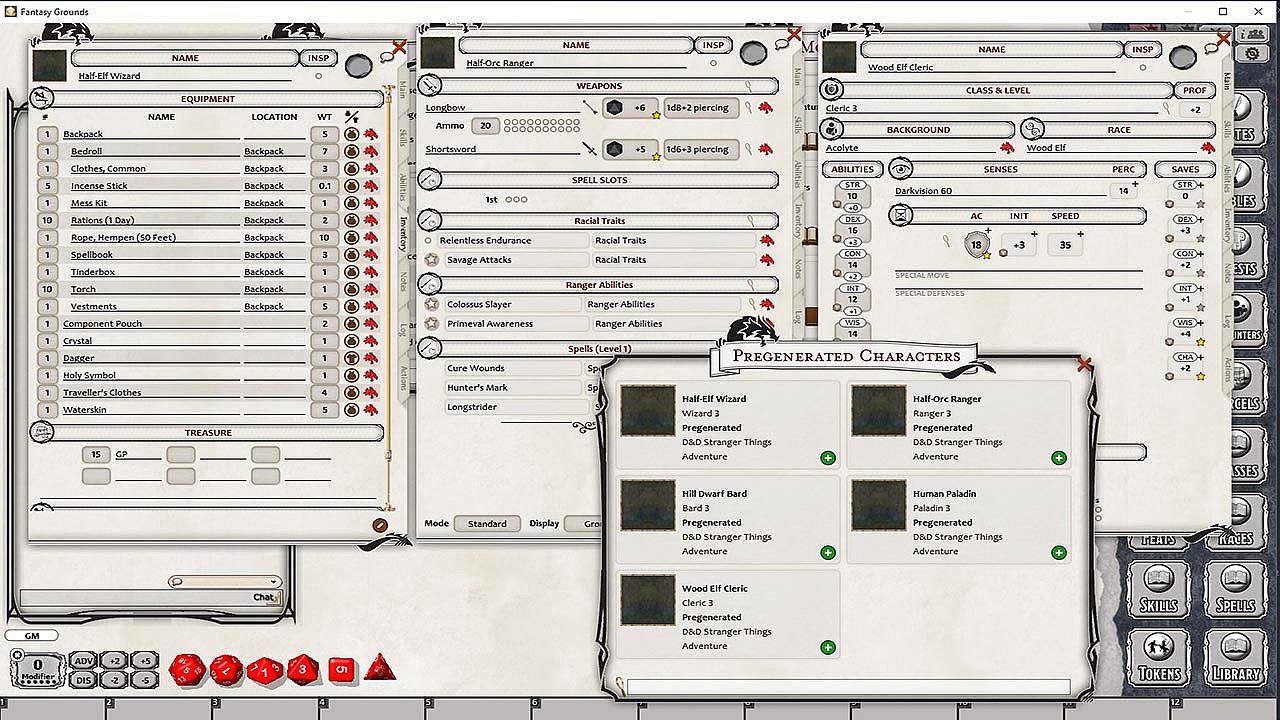Switch to Abilities tab on Cleric sheet
The image size is (1280, 720).
(1227, 179)
